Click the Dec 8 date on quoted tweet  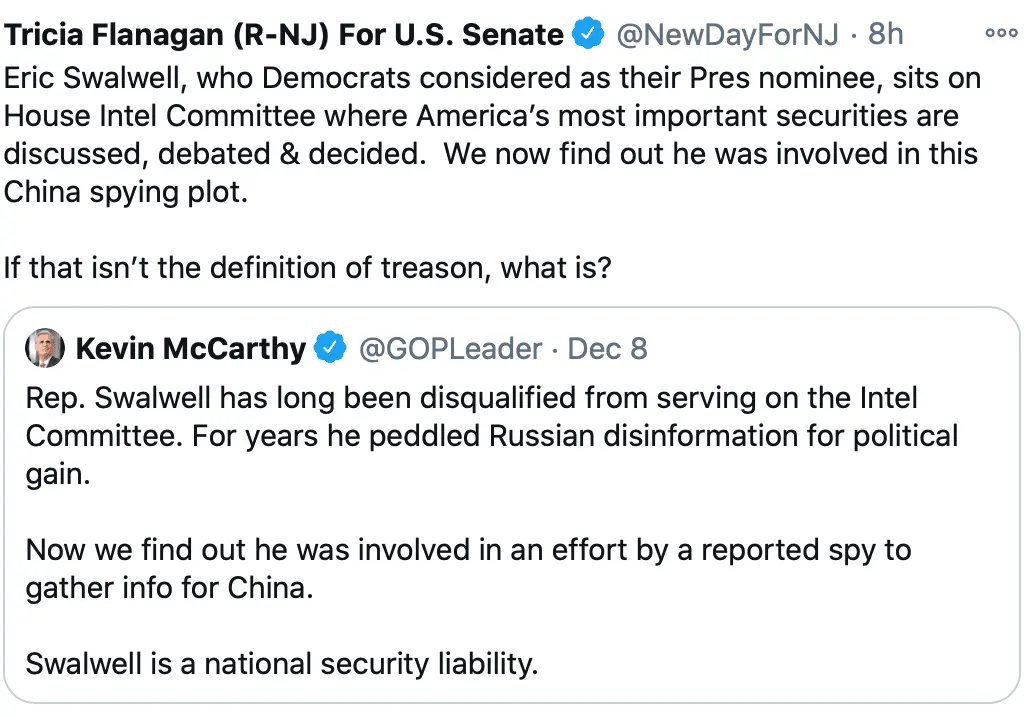(x=607, y=348)
